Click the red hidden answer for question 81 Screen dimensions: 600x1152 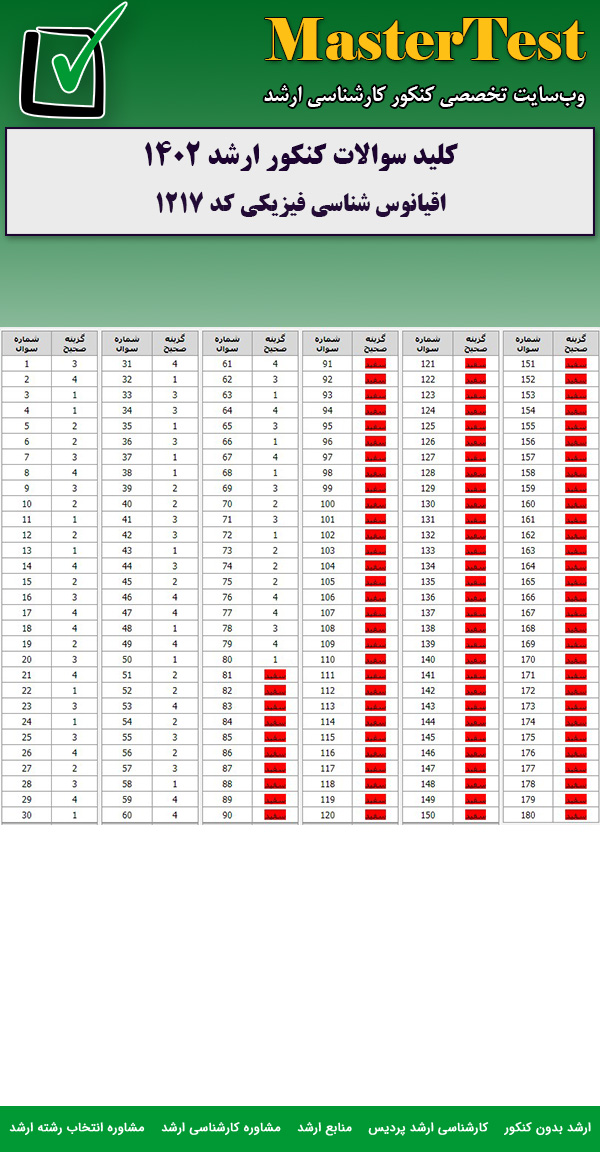[275, 676]
